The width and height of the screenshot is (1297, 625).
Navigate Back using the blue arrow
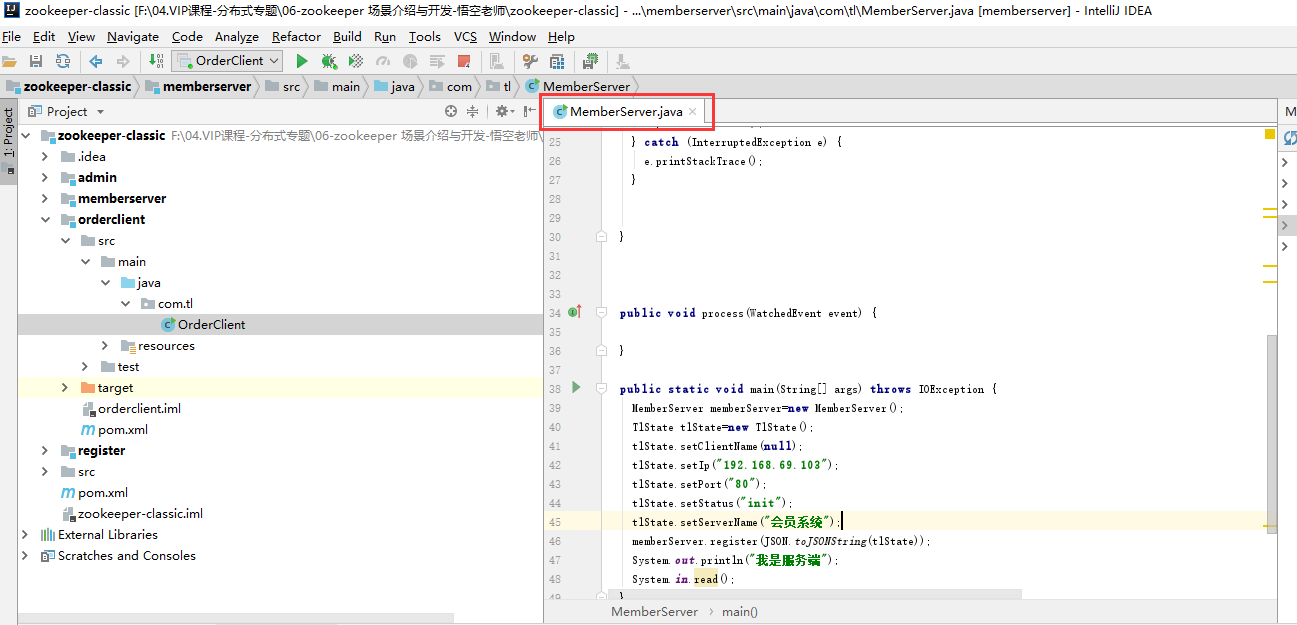pyautogui.click(x=96, y=61)
